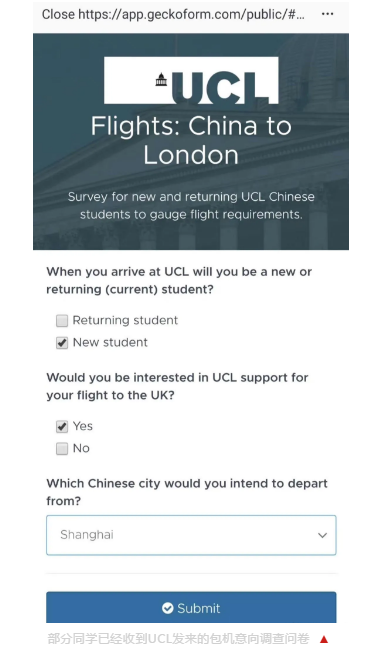This screenshot has height=655, width=390.
Task: Click the geckoform URL in address bar
Action: click(191, 14)
